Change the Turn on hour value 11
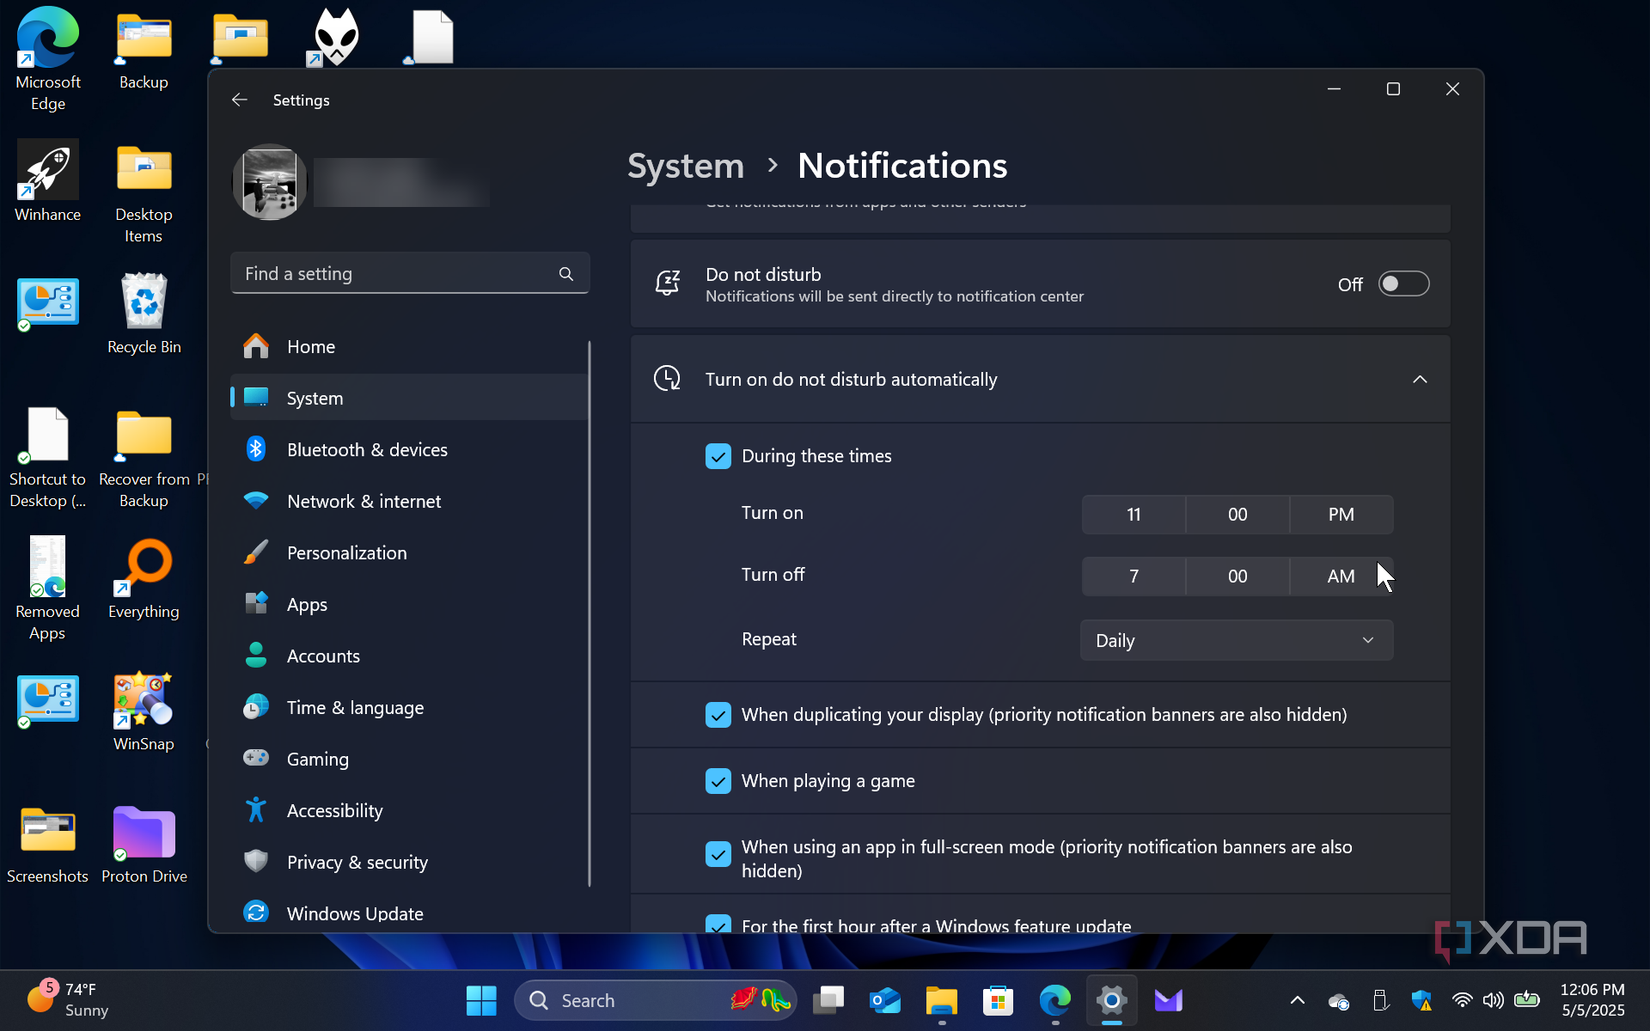 click(1133, 515)
